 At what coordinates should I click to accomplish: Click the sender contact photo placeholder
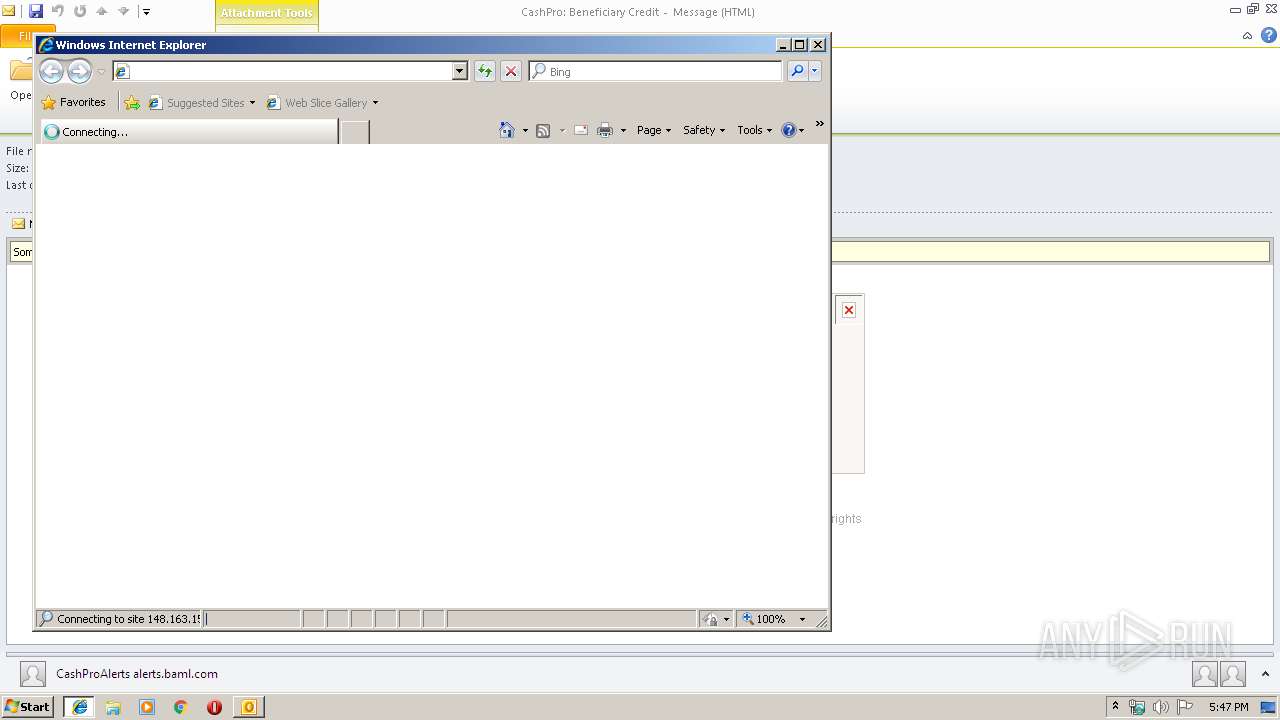pos(33,674)
